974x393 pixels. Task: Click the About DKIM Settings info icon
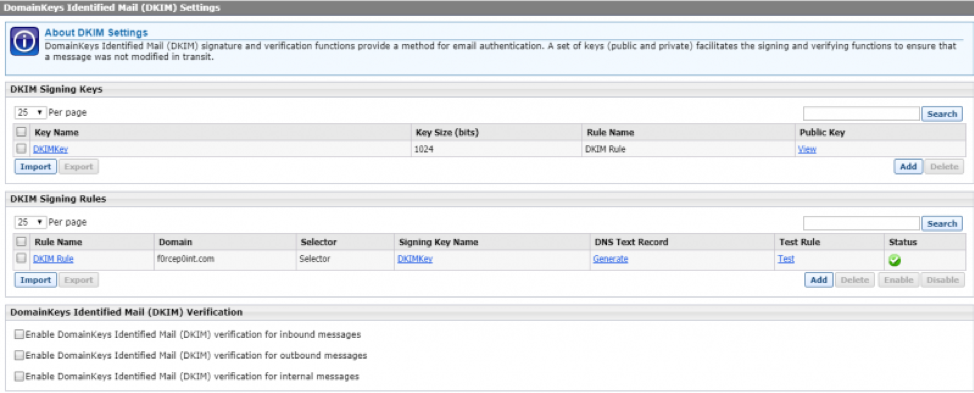(x=25, y=42)
